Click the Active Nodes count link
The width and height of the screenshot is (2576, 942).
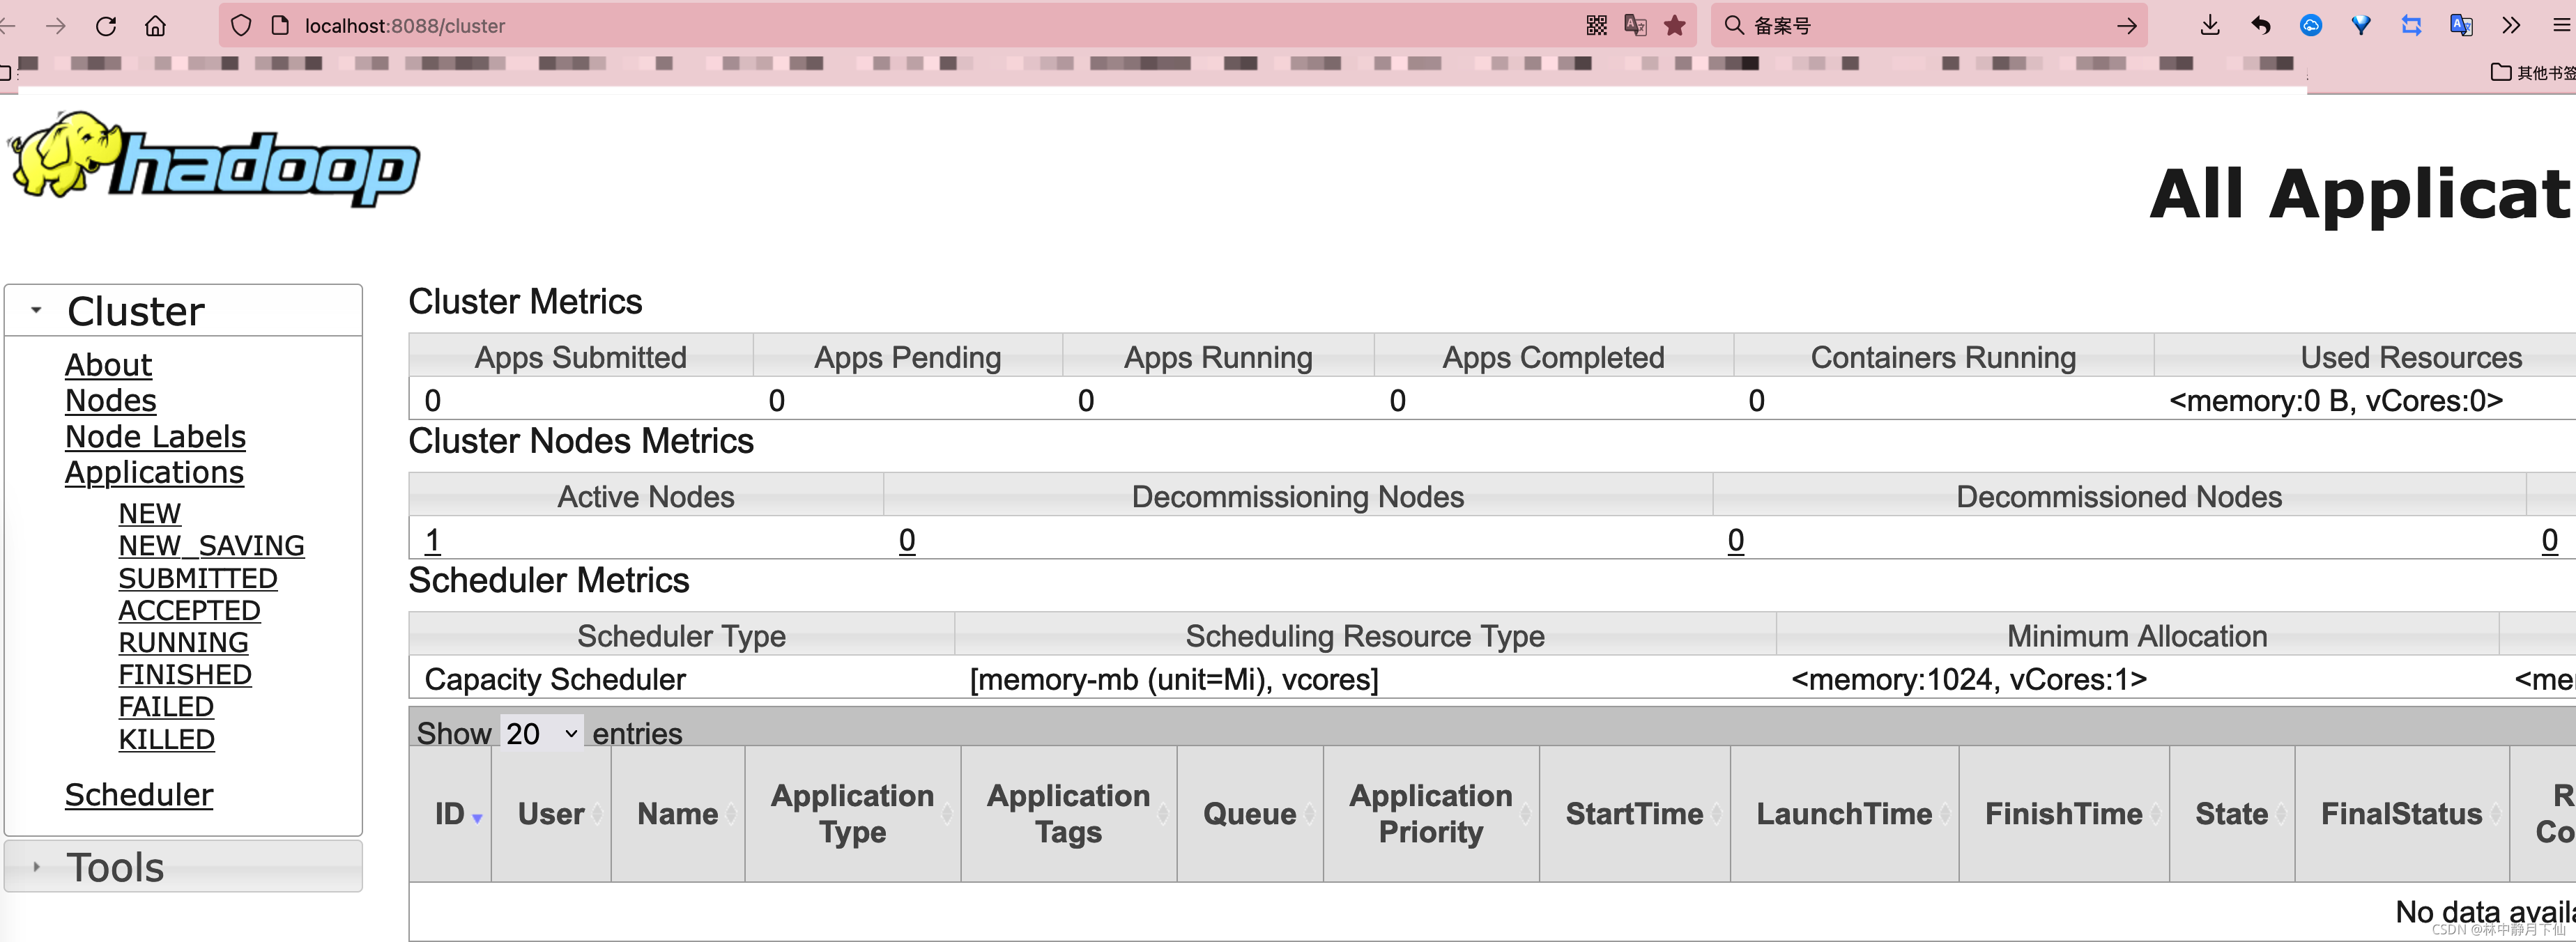[x=433, y=540]
